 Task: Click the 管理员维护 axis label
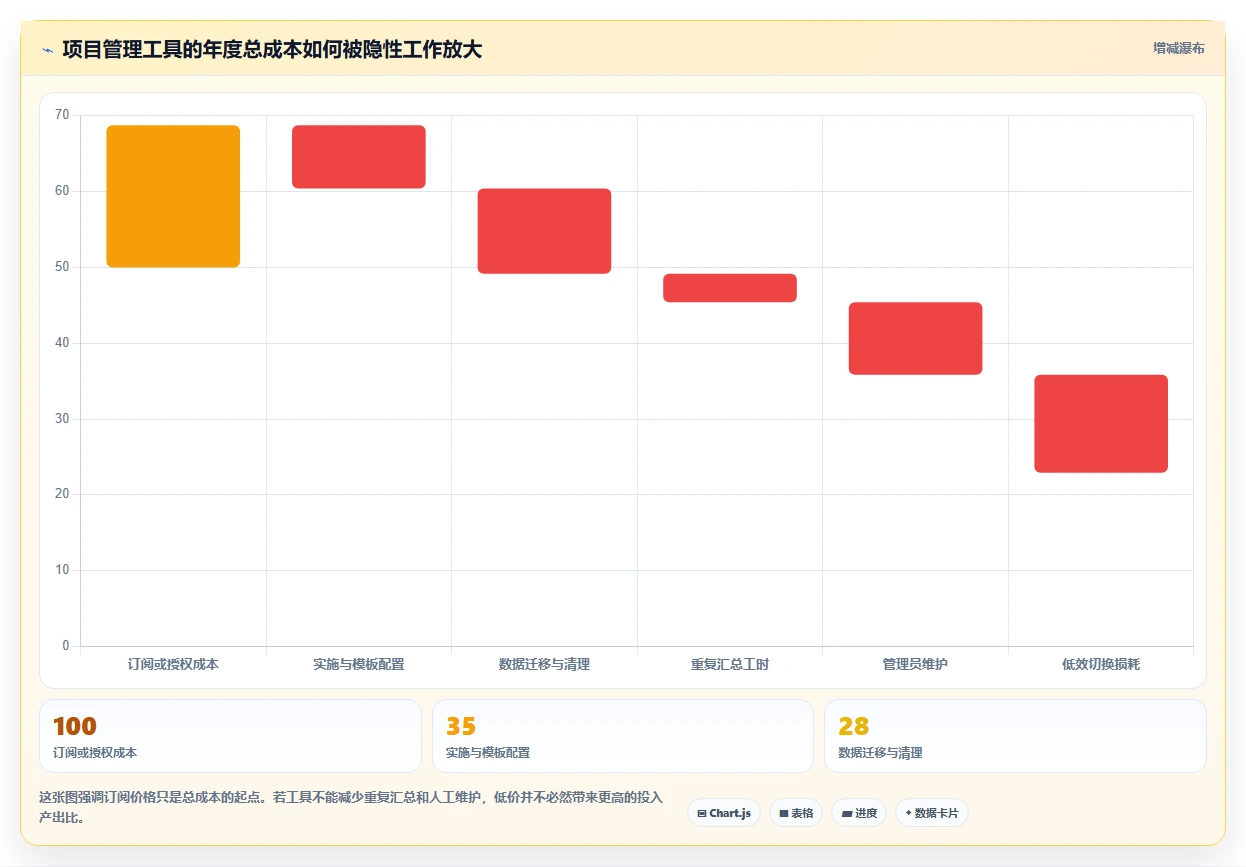915,664
